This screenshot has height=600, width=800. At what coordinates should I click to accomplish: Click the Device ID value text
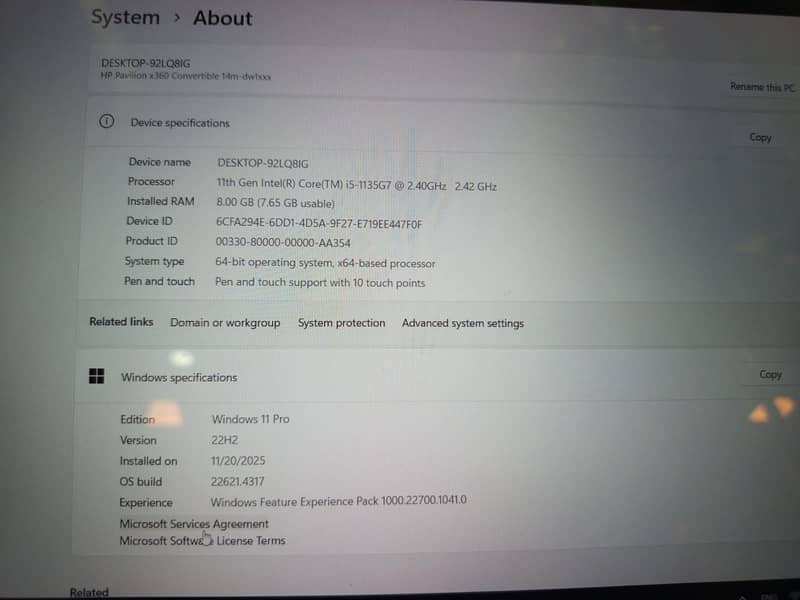pos(319,223)
